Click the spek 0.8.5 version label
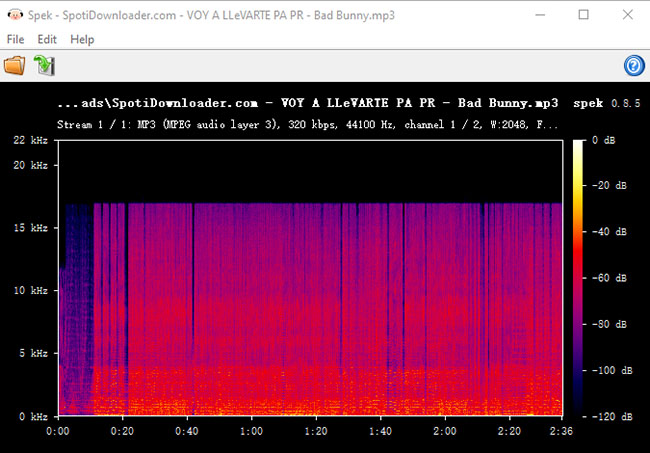 606,103
